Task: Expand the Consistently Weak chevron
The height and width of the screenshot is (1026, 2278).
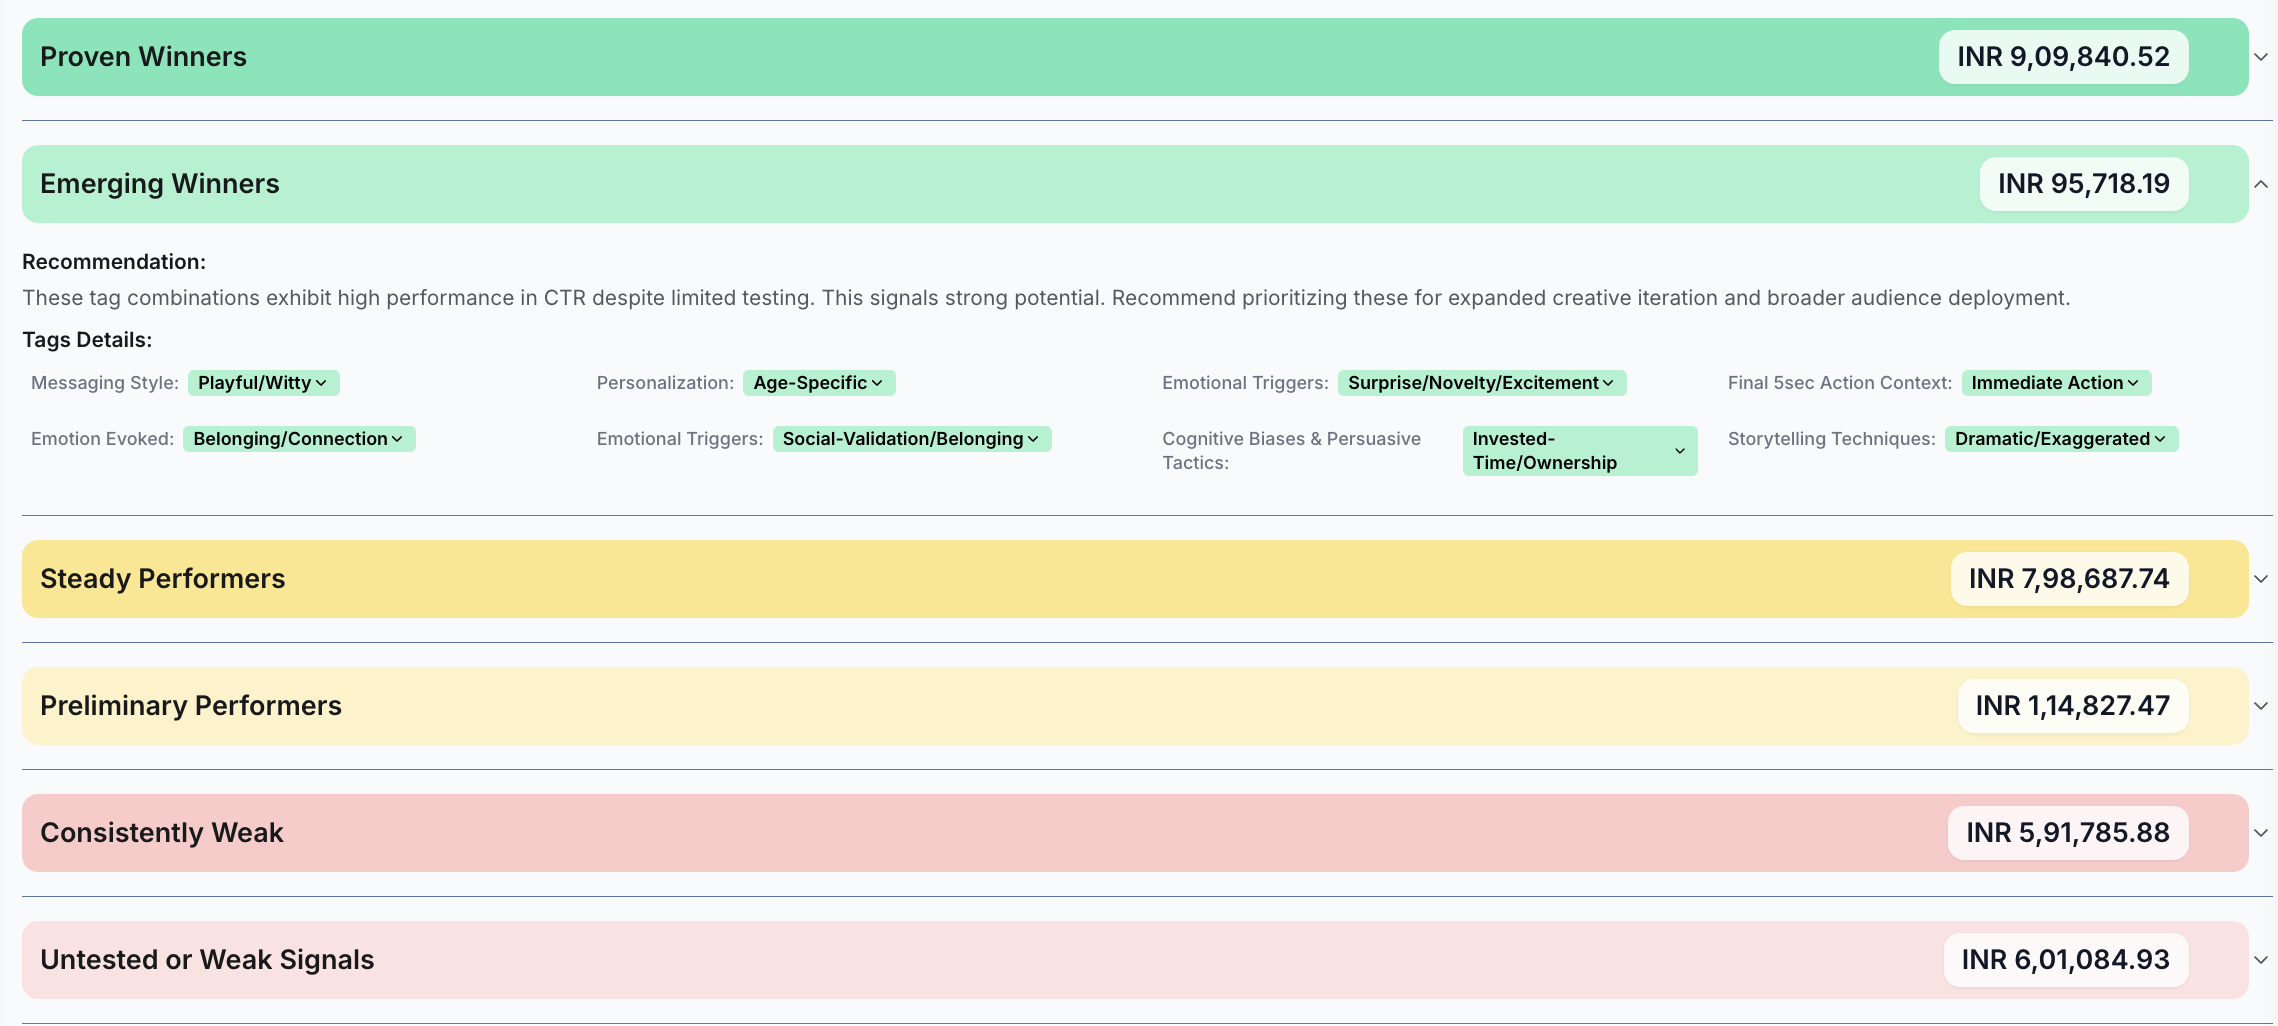Action: pos(2260,833)
